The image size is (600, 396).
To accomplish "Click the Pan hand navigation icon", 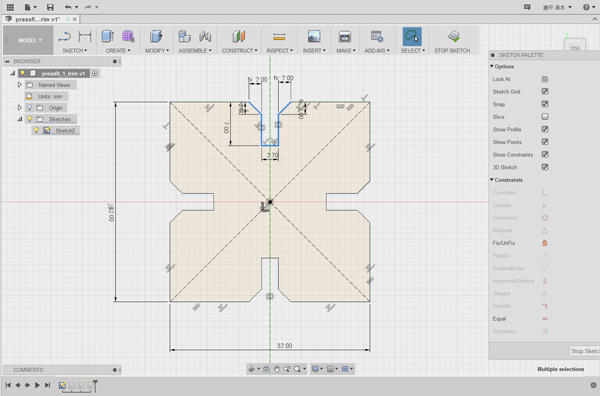I will pos(276,369).
